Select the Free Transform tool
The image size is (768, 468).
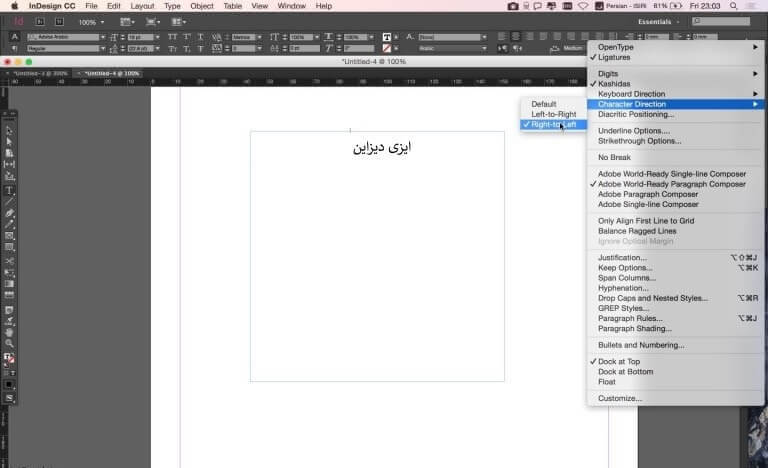(9, 272)
